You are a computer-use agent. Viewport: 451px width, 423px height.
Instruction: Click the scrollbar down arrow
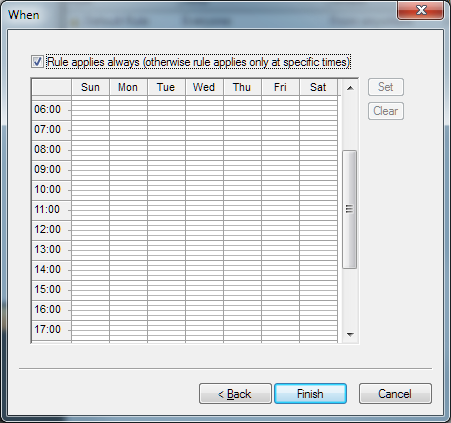[x=350, y=334]
